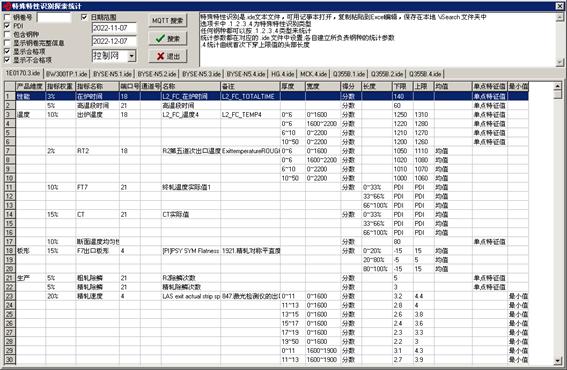The width and height of the screenshot is (567, 370).
Task: Toggle the PDI checkbox
Action: (7, 26)
